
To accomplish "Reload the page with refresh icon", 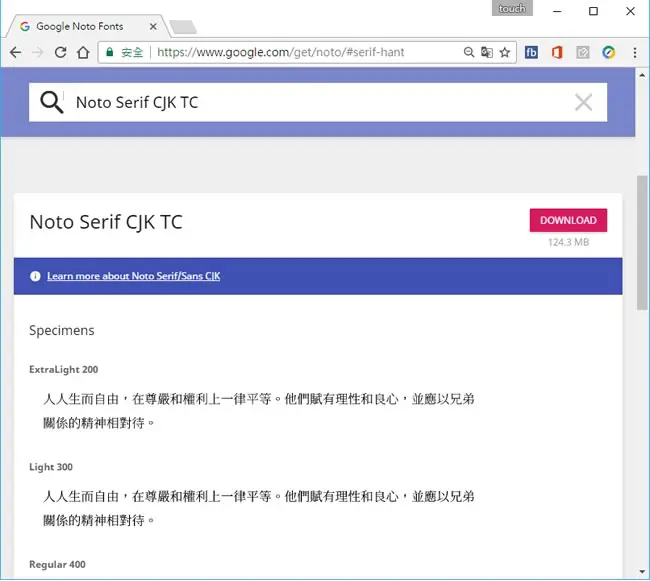I will 61,52.
